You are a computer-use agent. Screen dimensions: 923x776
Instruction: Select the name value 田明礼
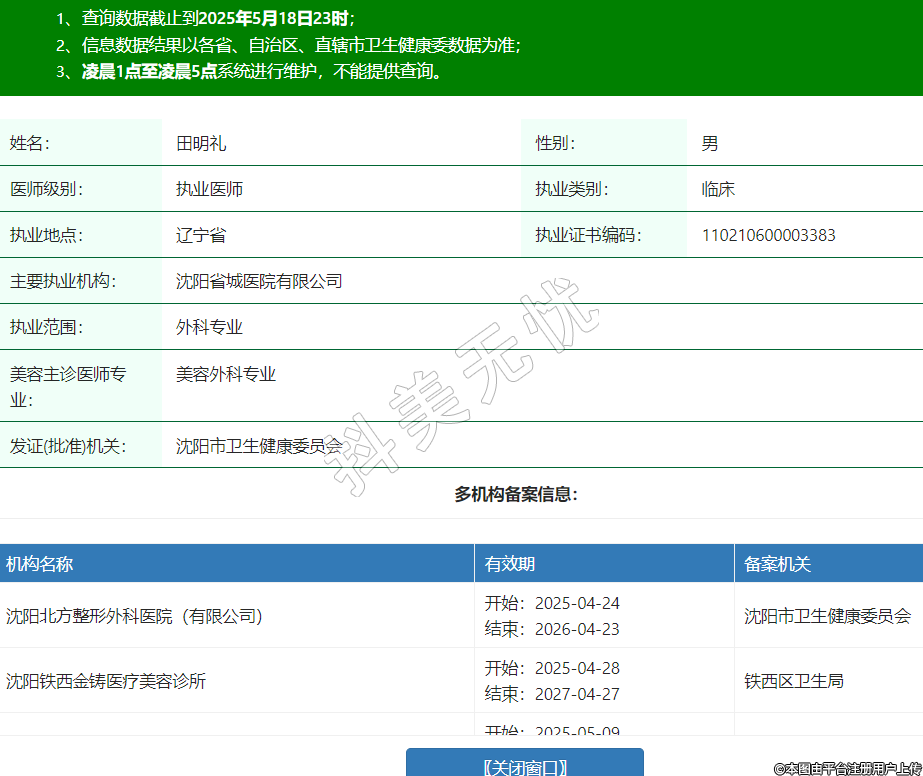pos(201,143)
